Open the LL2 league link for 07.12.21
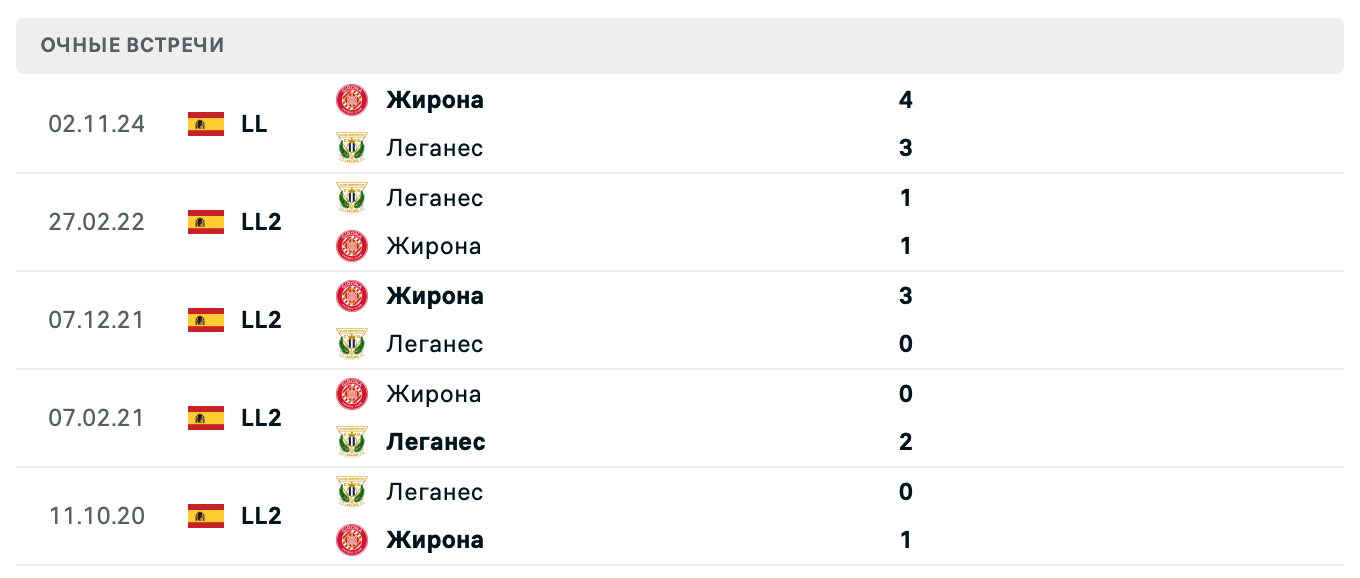1360x578 pixels. coord(261,320)
